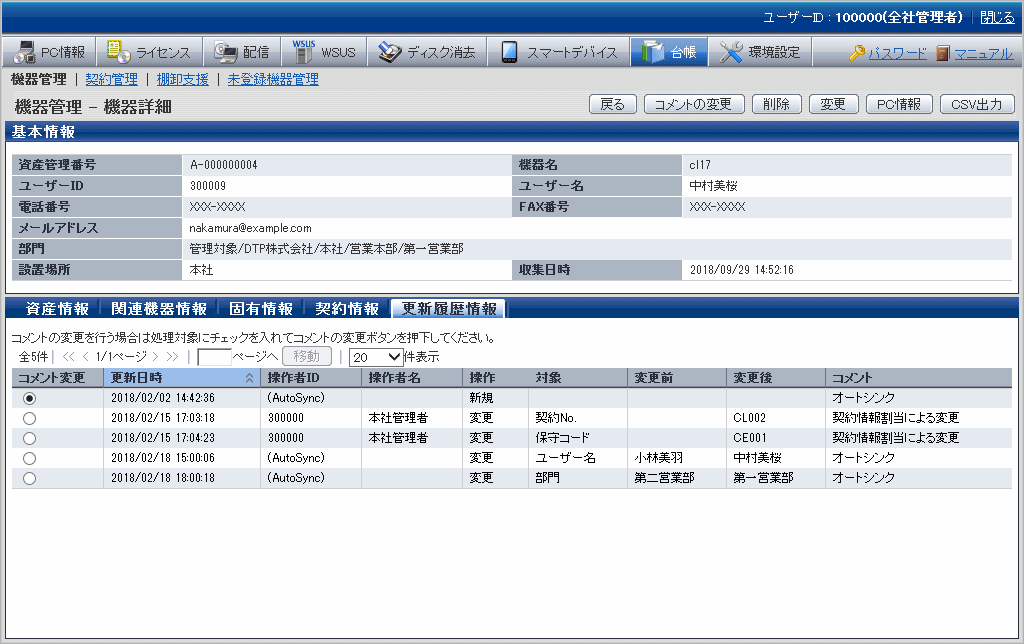Image resolution: width=1024 pixels, height=644 pixels.
Task: Switch to the 資産情報 tab
Action: coord(56,309)
